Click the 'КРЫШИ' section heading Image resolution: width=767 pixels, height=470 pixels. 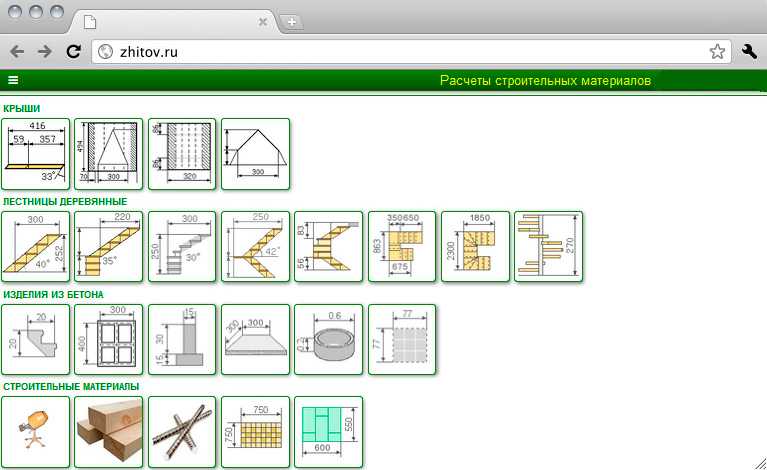point(22,109)
